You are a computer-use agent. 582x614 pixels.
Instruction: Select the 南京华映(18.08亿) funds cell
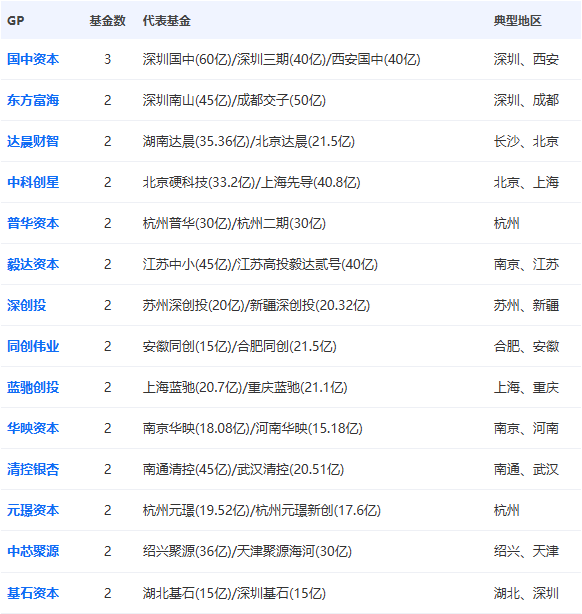(x=253, y=428)
